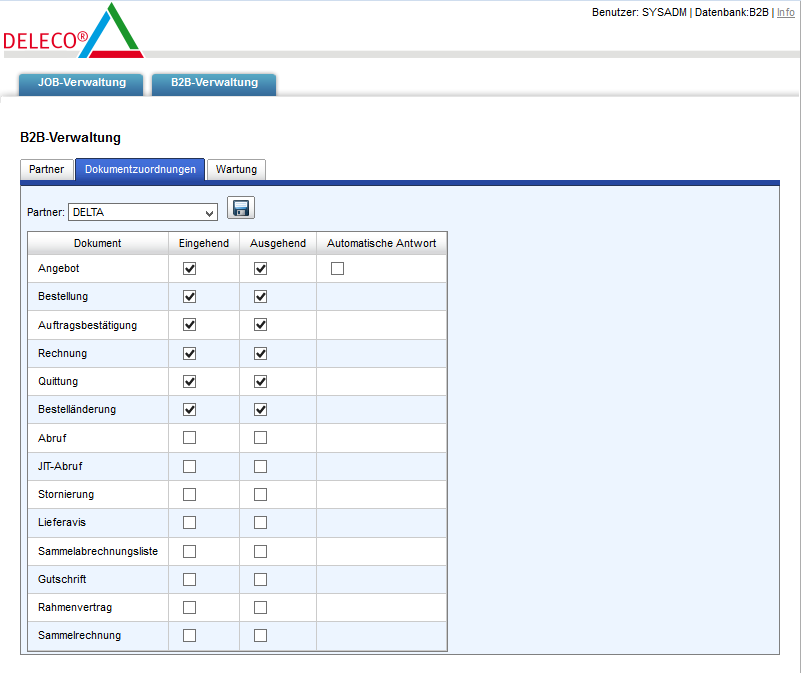
Task: Enable Eingehend for Gutschrift
Action: pyautogui.click(x=190, y=579)
